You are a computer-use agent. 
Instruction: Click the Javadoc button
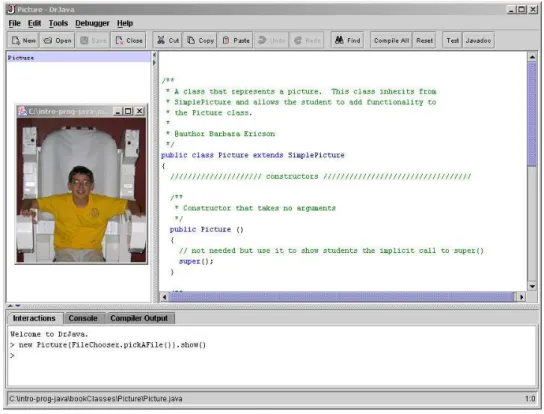coord(478,40)
